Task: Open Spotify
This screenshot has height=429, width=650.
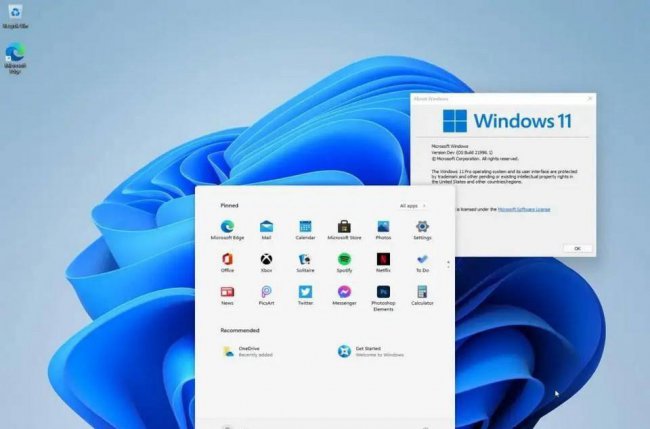Action: coord(344,263)
